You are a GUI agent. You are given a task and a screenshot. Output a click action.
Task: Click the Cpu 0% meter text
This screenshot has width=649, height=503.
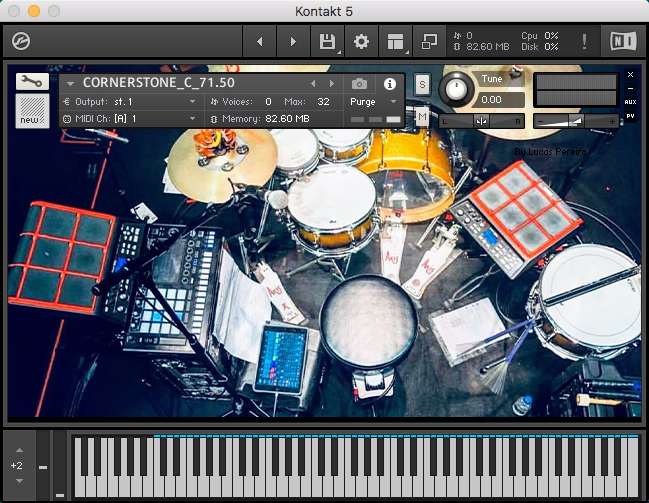(x=540, y=36)
